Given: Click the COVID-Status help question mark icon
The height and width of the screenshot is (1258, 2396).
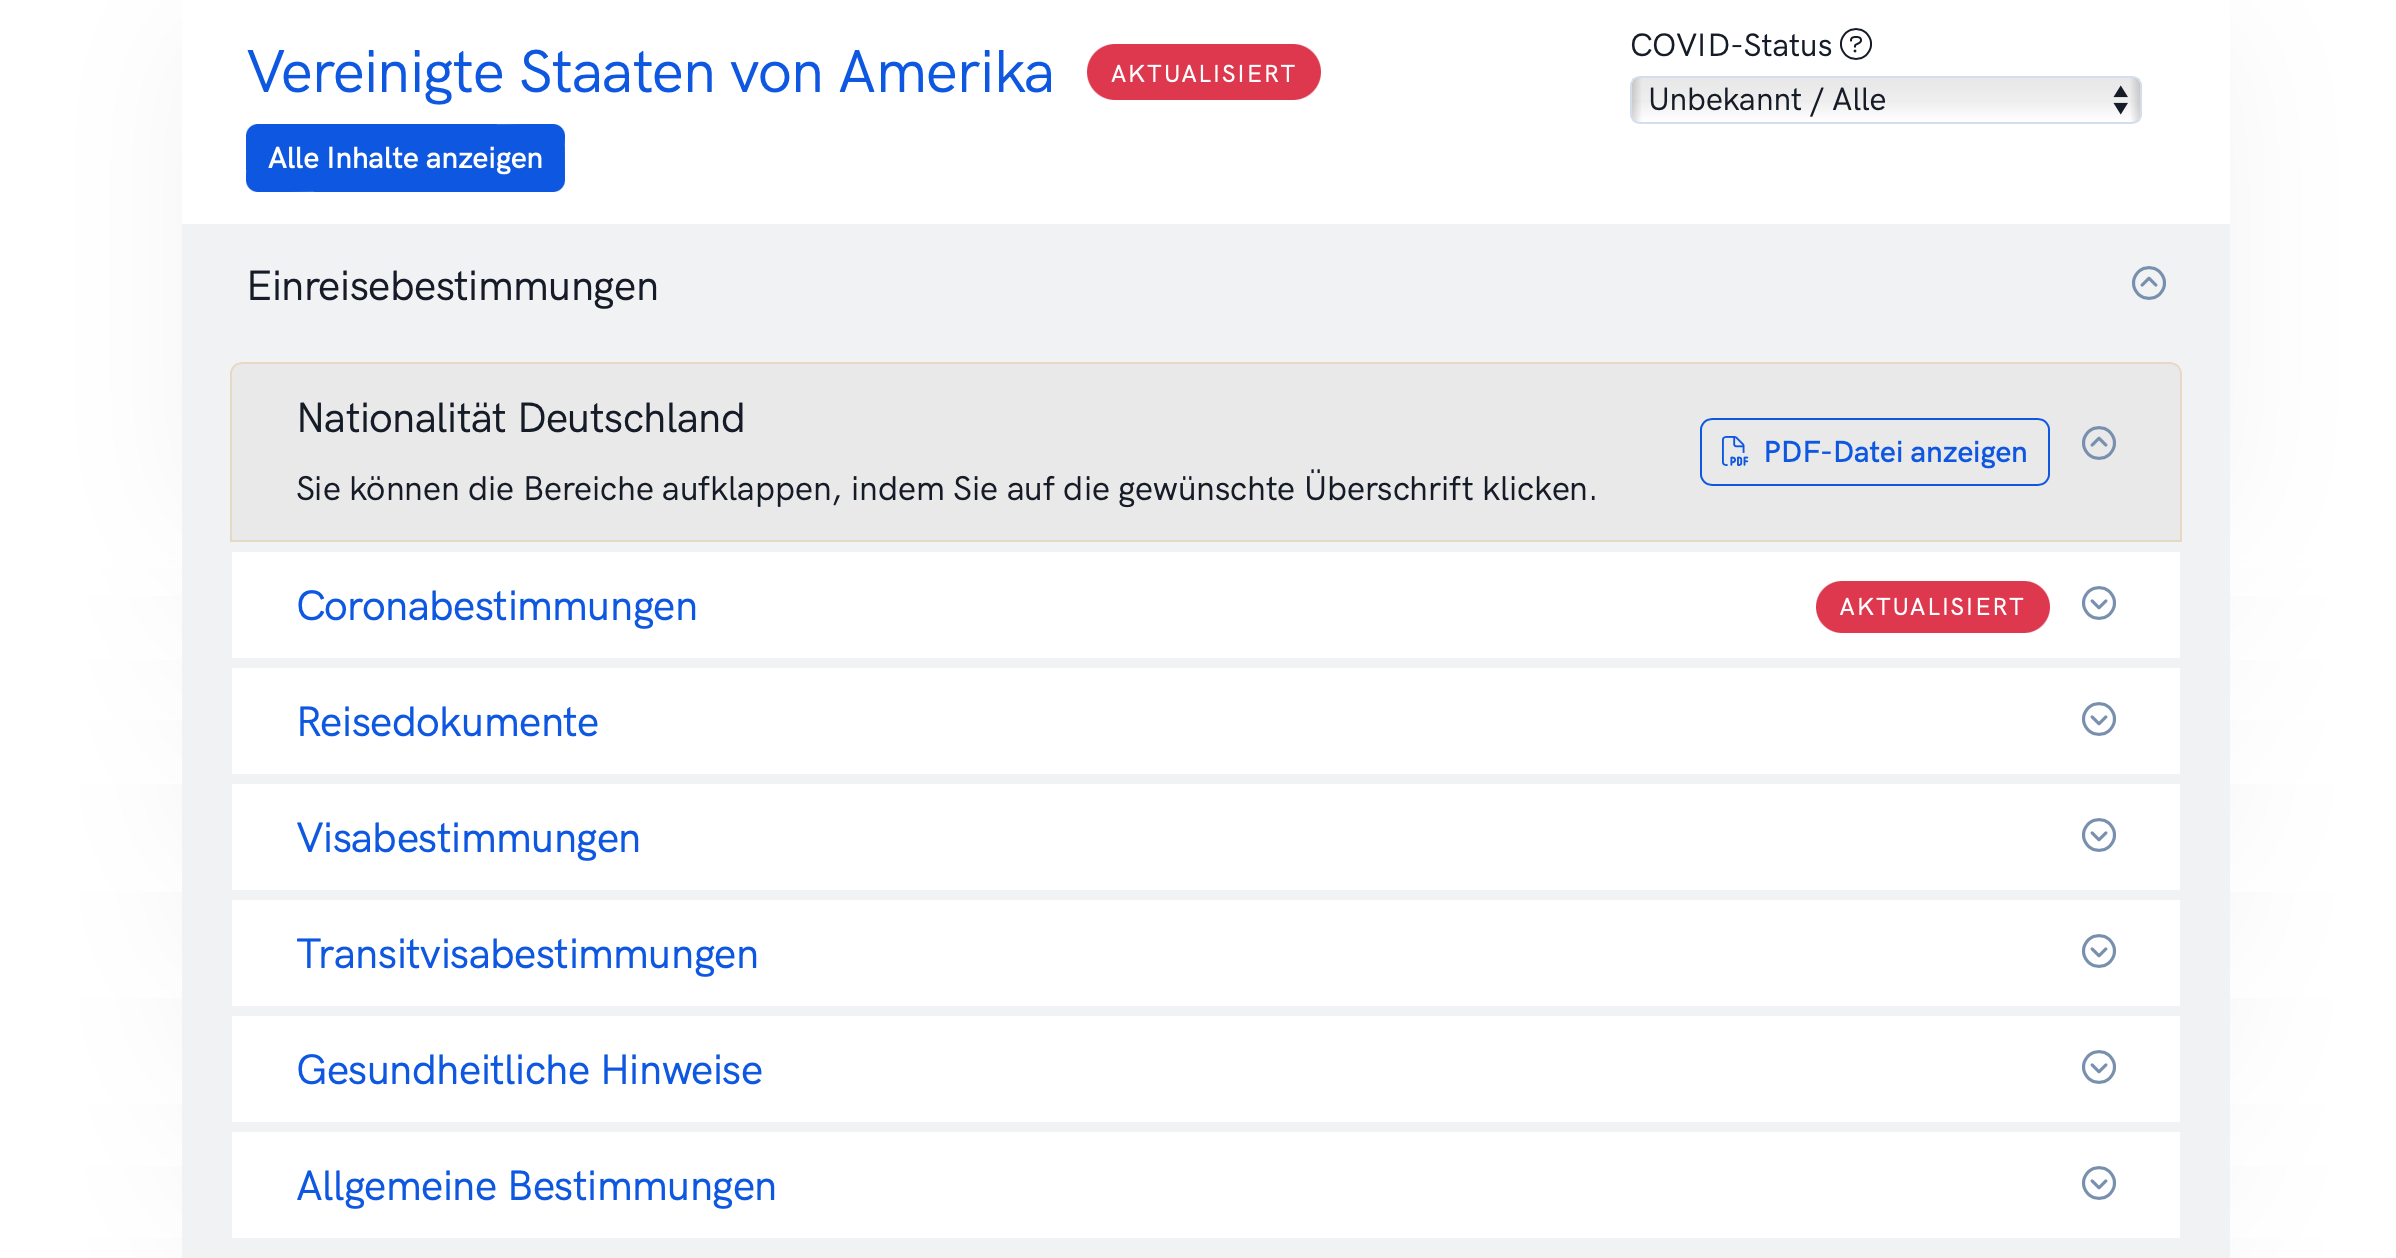Looking at the screenshot, I should (1856, 45).
